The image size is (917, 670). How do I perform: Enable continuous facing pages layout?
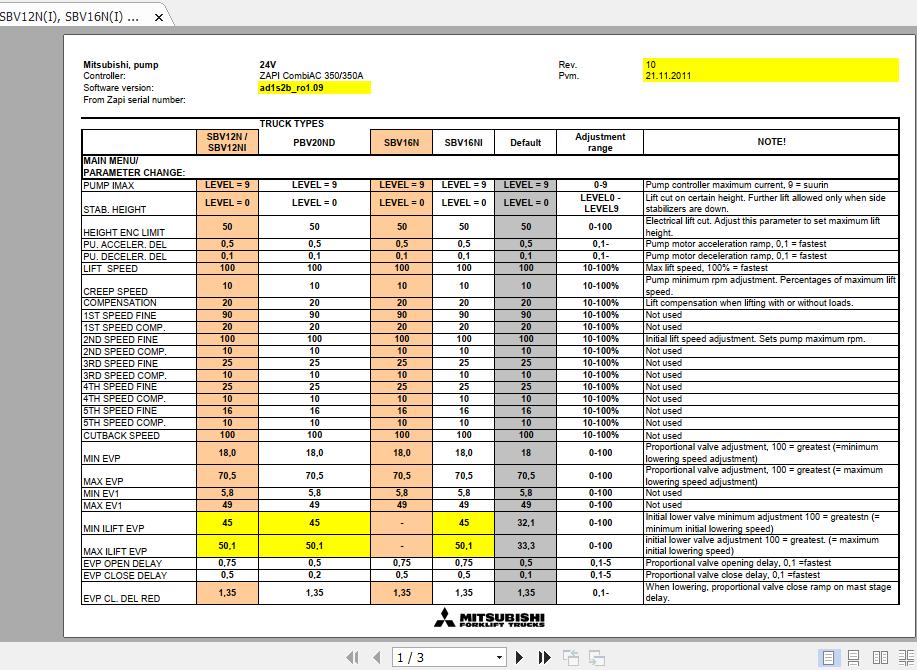[x=903, y=657]
